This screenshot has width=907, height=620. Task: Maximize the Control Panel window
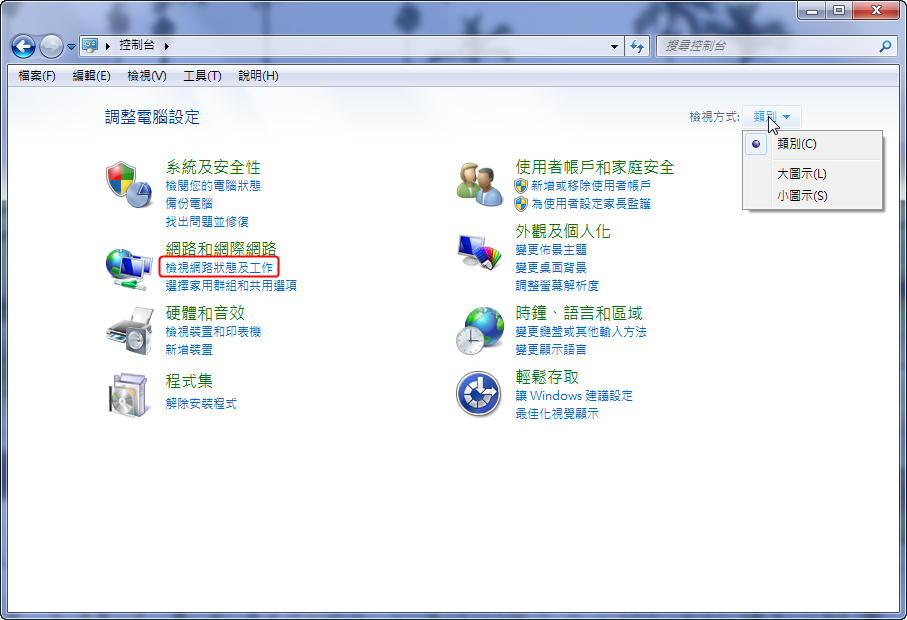839,10
